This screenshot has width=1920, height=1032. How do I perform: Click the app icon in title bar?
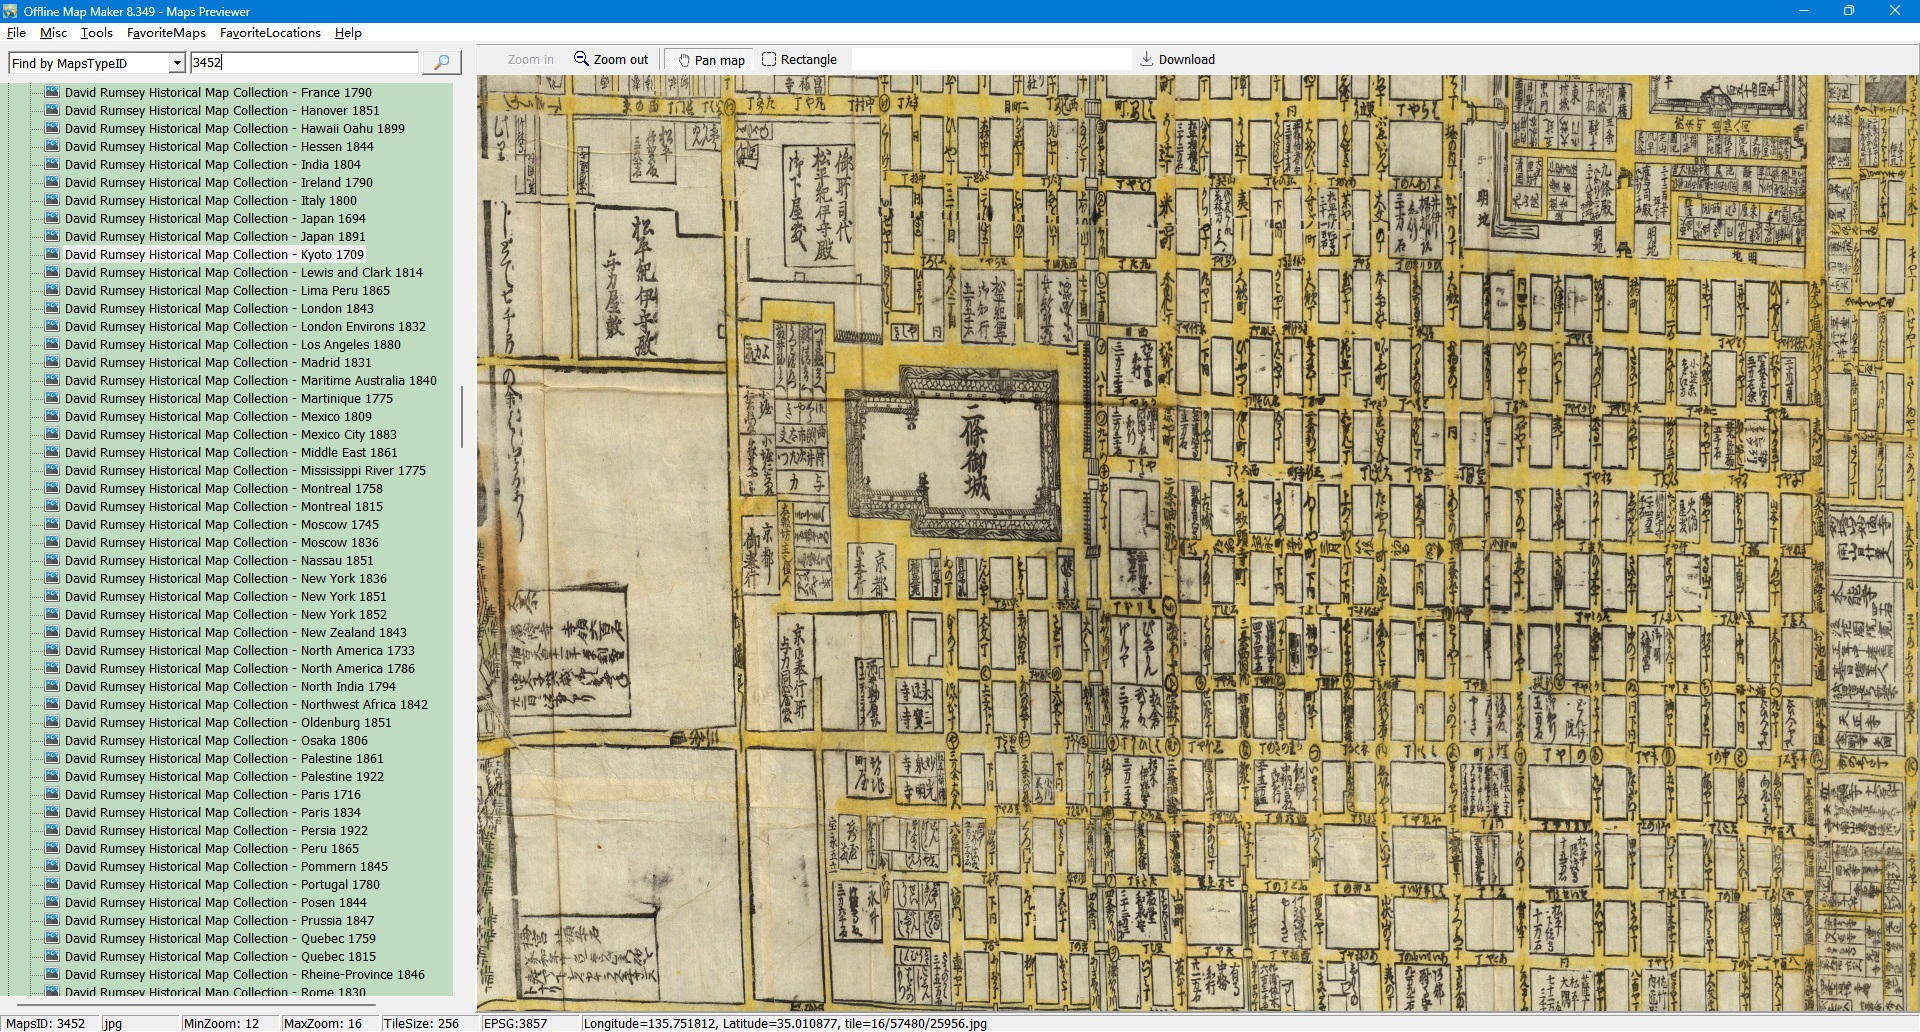tap(11, 11)
